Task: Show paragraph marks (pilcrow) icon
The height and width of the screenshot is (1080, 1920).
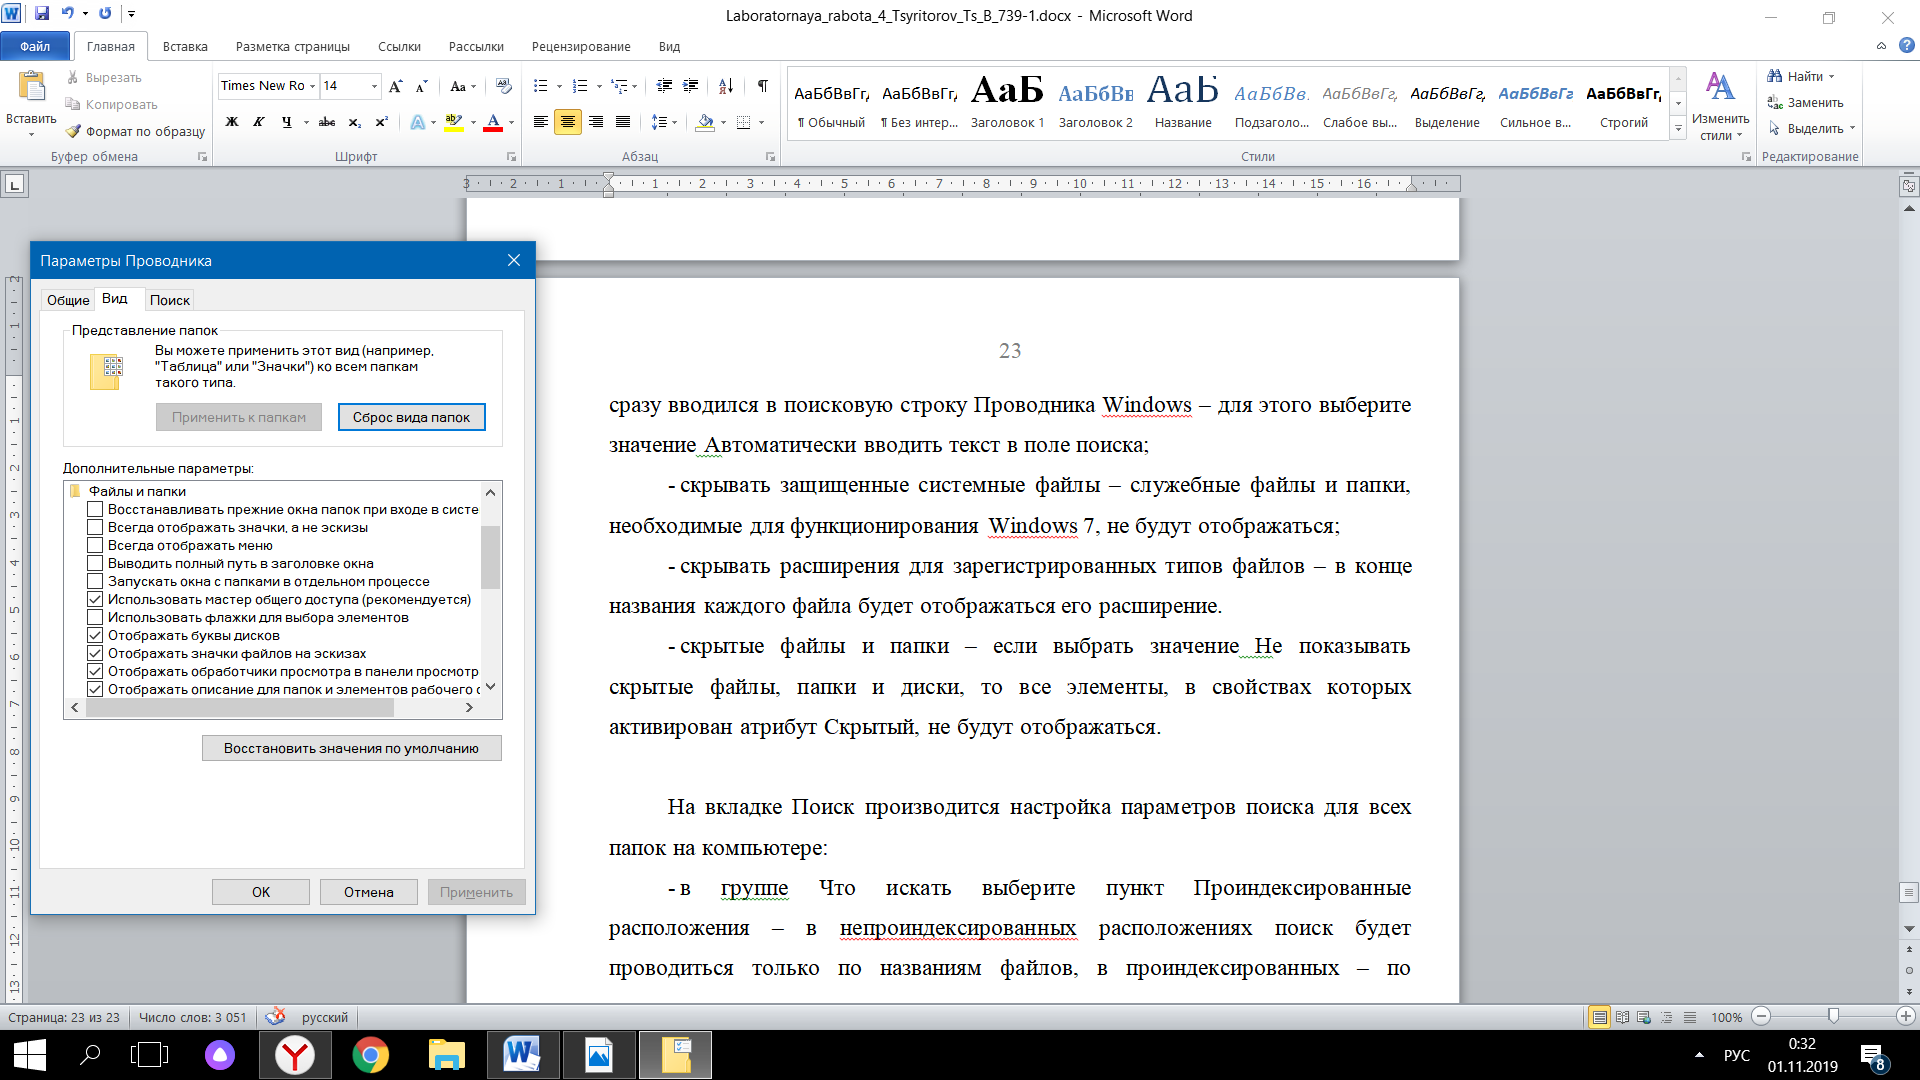Action: (x=763, y=86)
